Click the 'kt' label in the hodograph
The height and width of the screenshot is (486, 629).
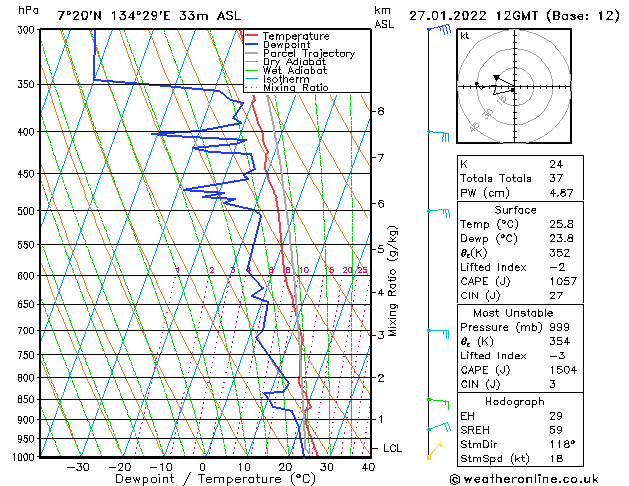point(465,36)
